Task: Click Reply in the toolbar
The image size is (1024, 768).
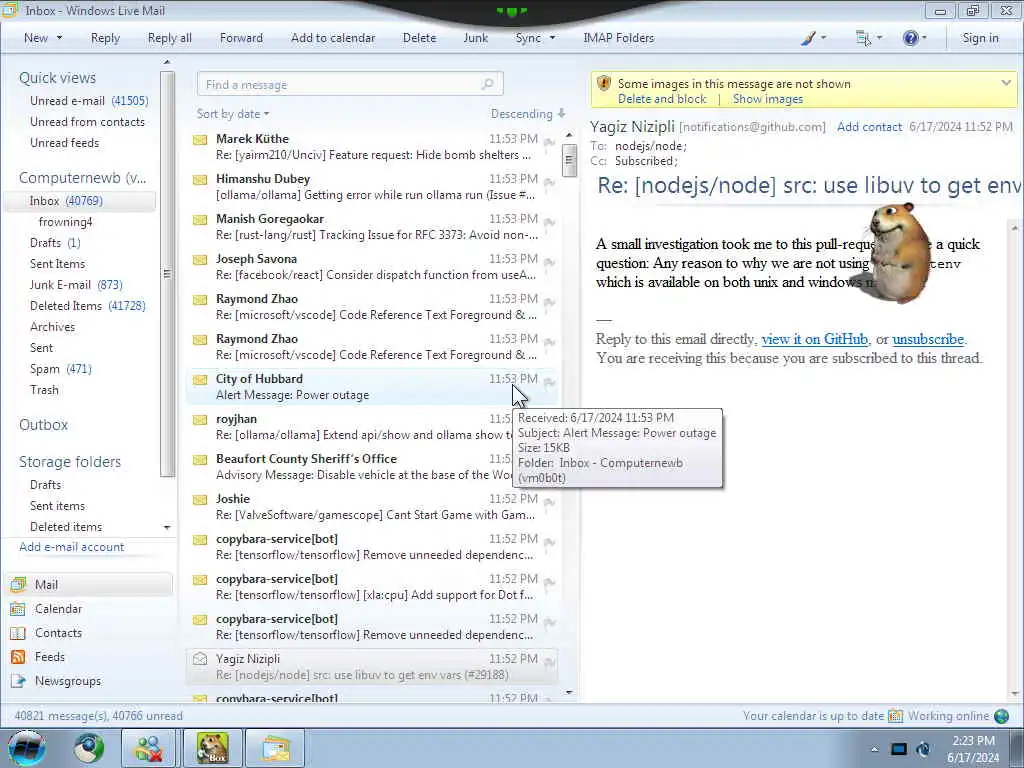Action: (105, 38)
